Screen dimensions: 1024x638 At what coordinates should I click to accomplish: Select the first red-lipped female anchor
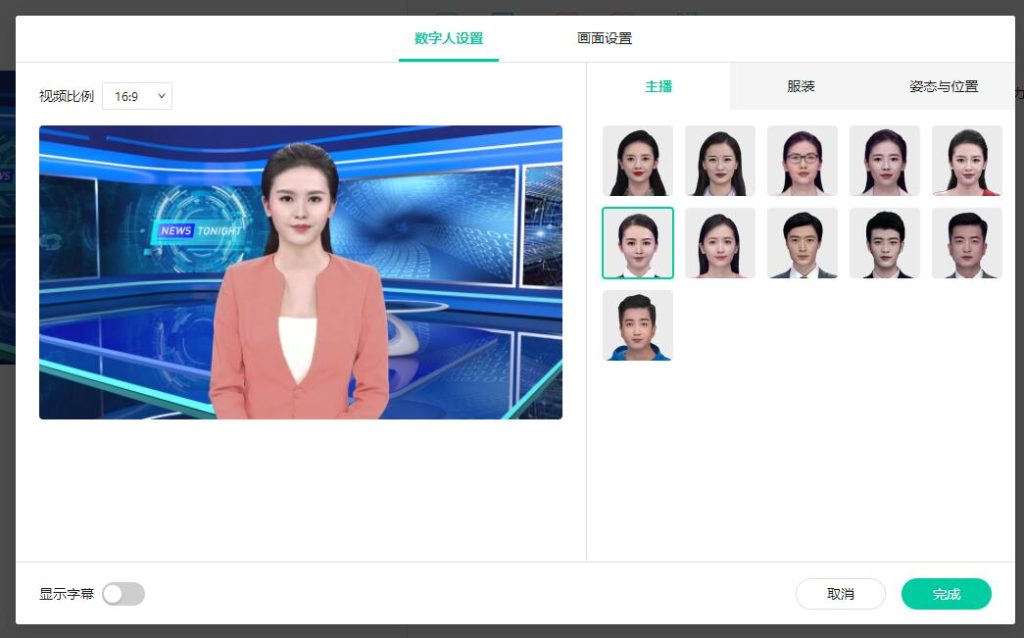click(637, 160)
